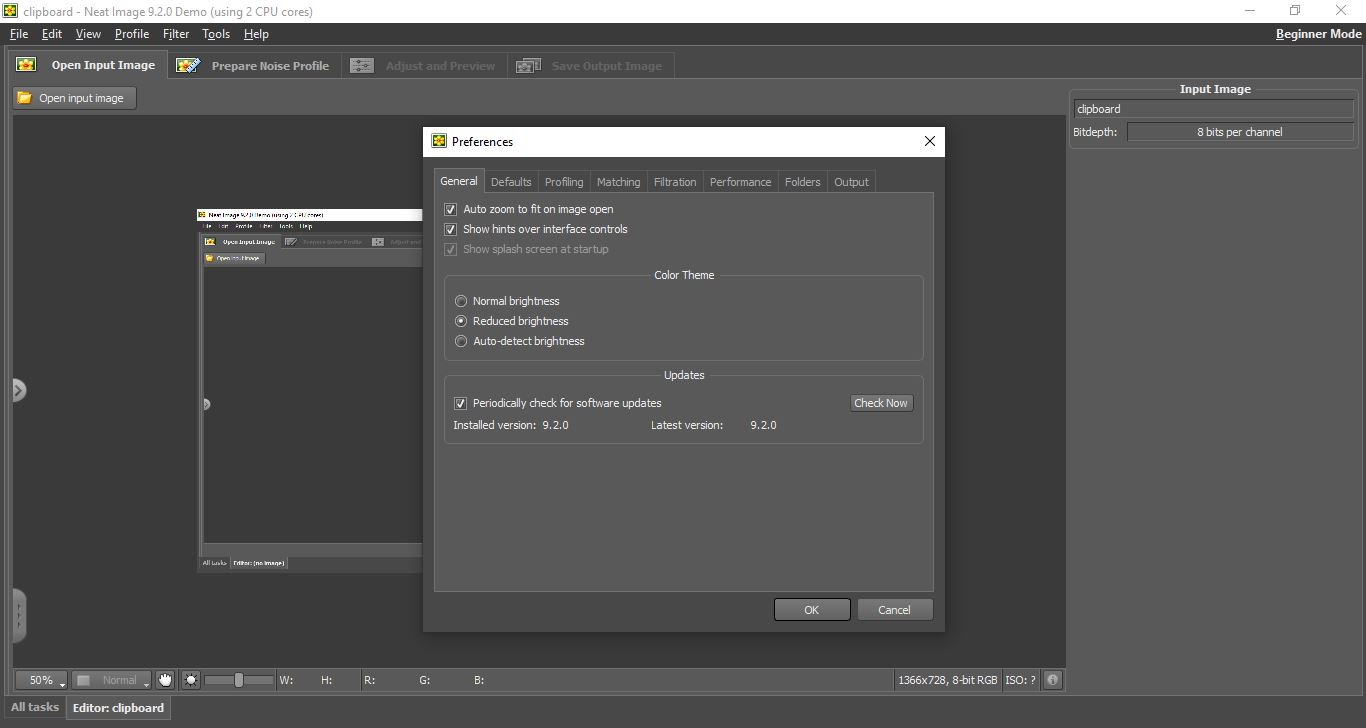Image resolution: width=1366 pixels, height=728 pixels.
Task: Select Auto-detect brightness theme
Action: tap(461, 341)
